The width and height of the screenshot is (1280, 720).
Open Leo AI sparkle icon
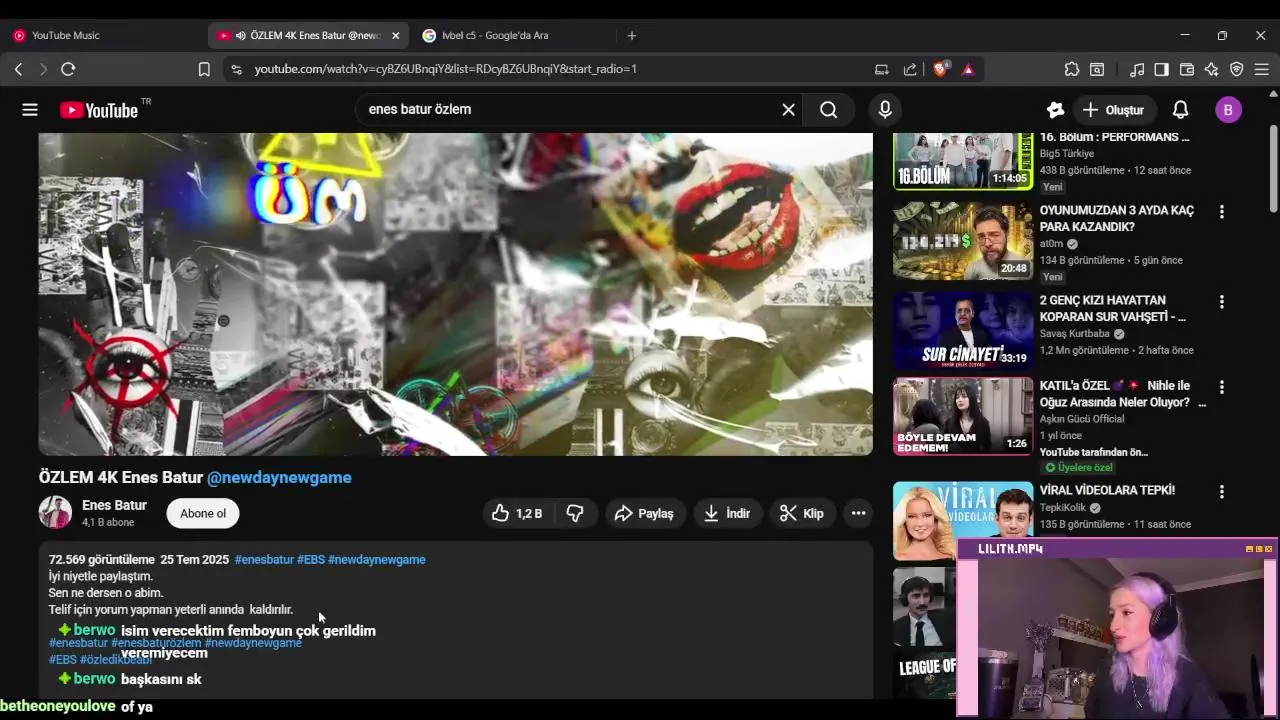pyautogui.click(x=1212, y=69)
